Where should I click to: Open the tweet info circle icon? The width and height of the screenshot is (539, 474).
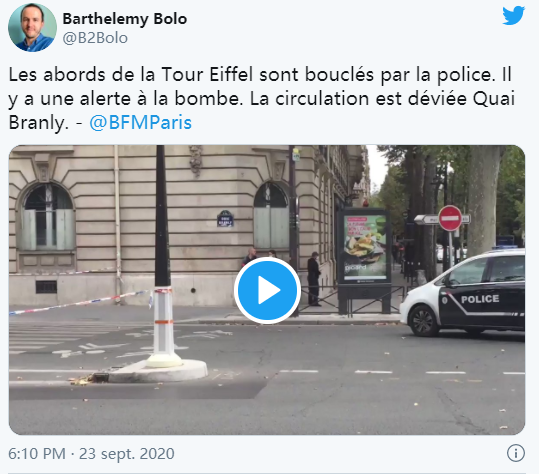(x=516, y=453)
